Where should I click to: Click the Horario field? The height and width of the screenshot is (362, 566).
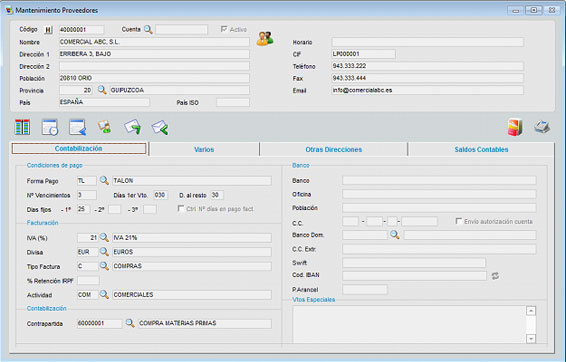coord(427,42)
